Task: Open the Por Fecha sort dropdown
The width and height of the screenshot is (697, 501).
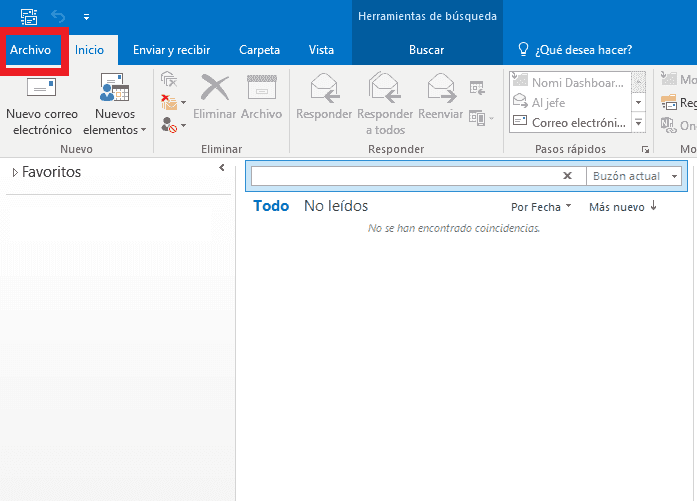Action: coord(541,207)
